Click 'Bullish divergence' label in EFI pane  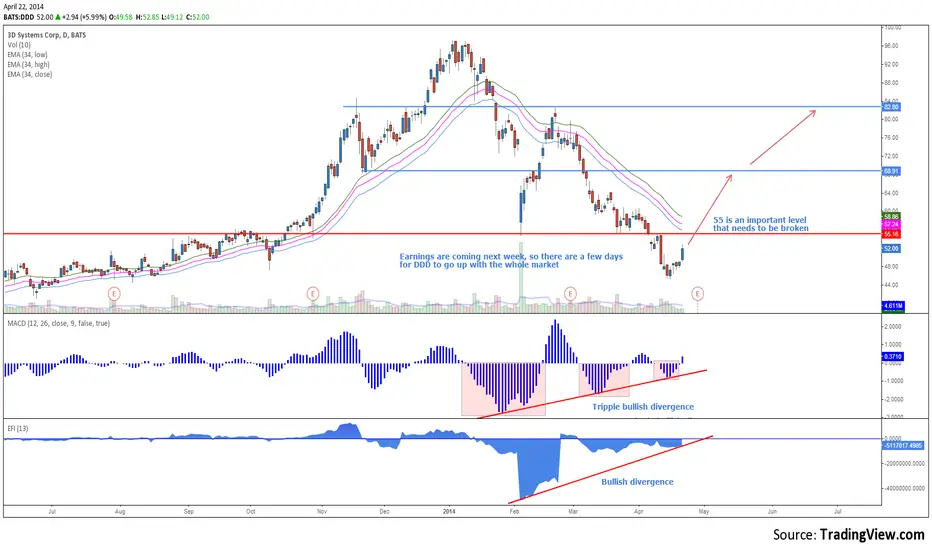[637, 482]
